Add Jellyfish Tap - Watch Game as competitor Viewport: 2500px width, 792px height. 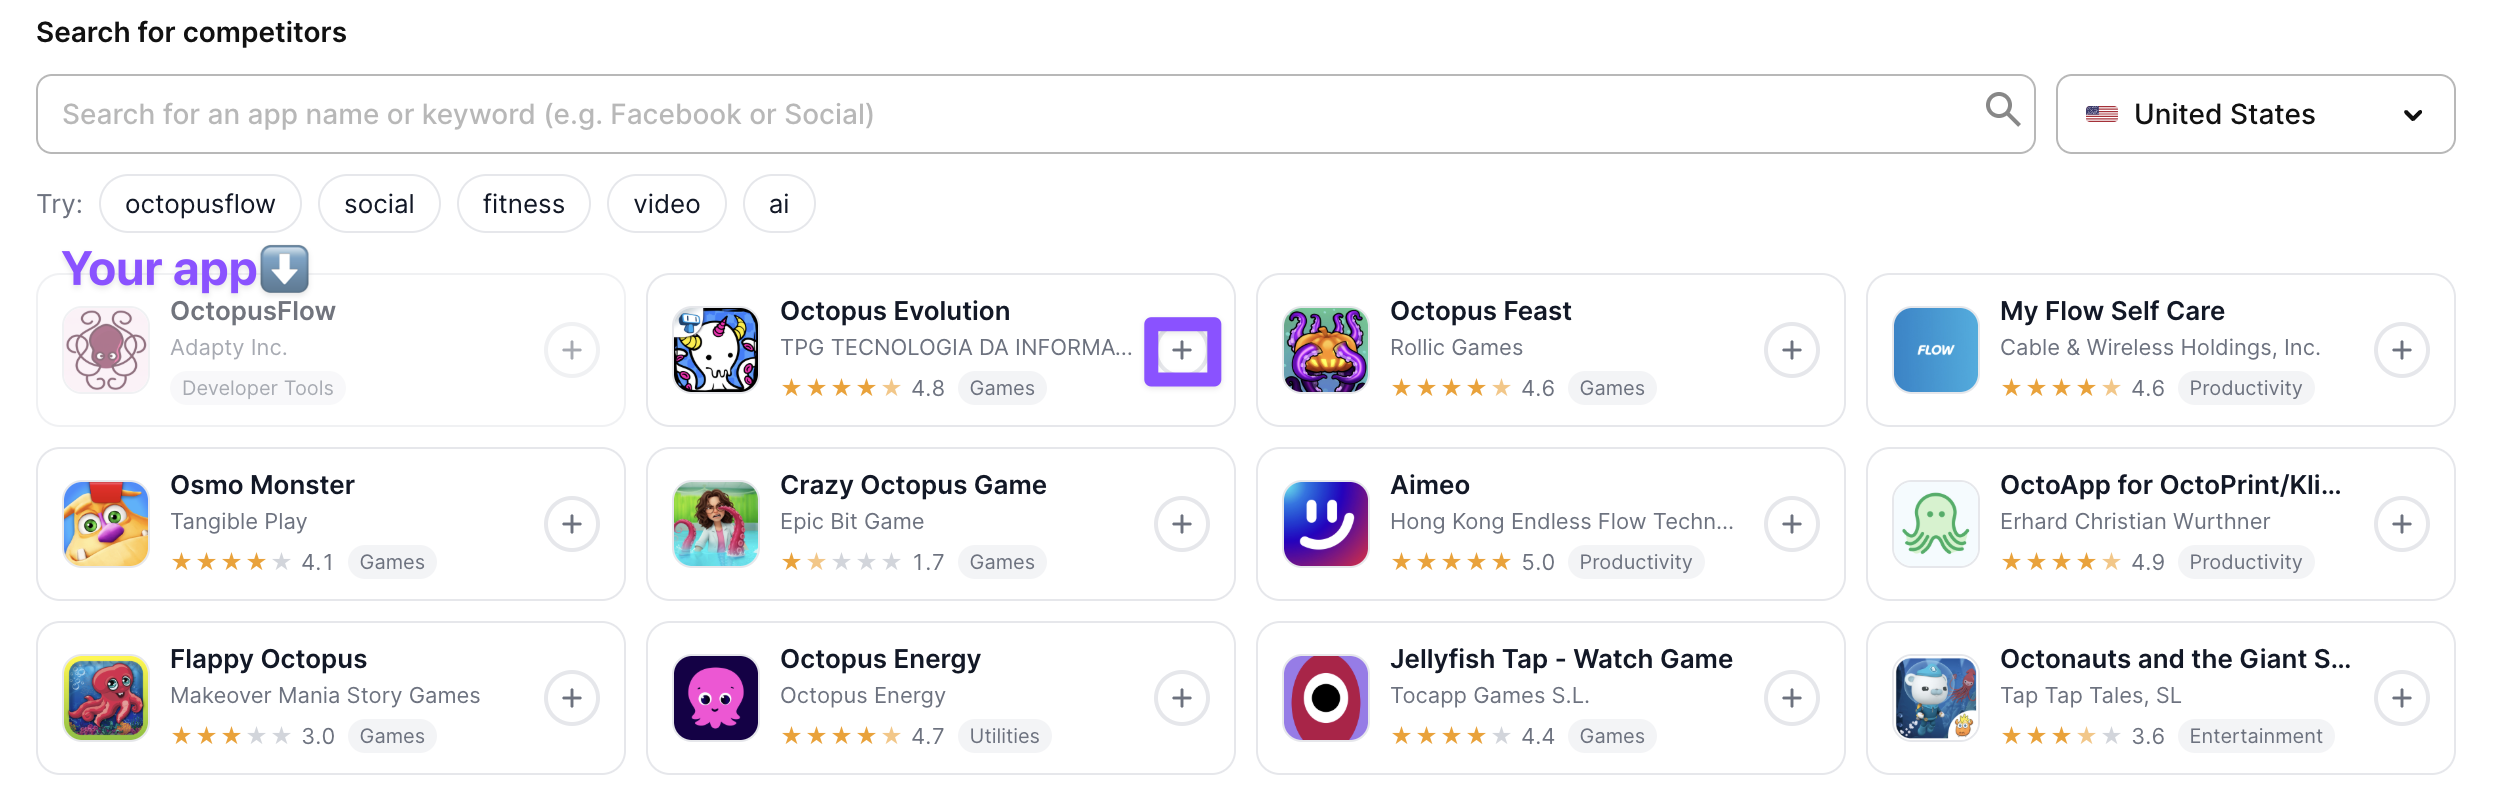[x=1792, y=697]
